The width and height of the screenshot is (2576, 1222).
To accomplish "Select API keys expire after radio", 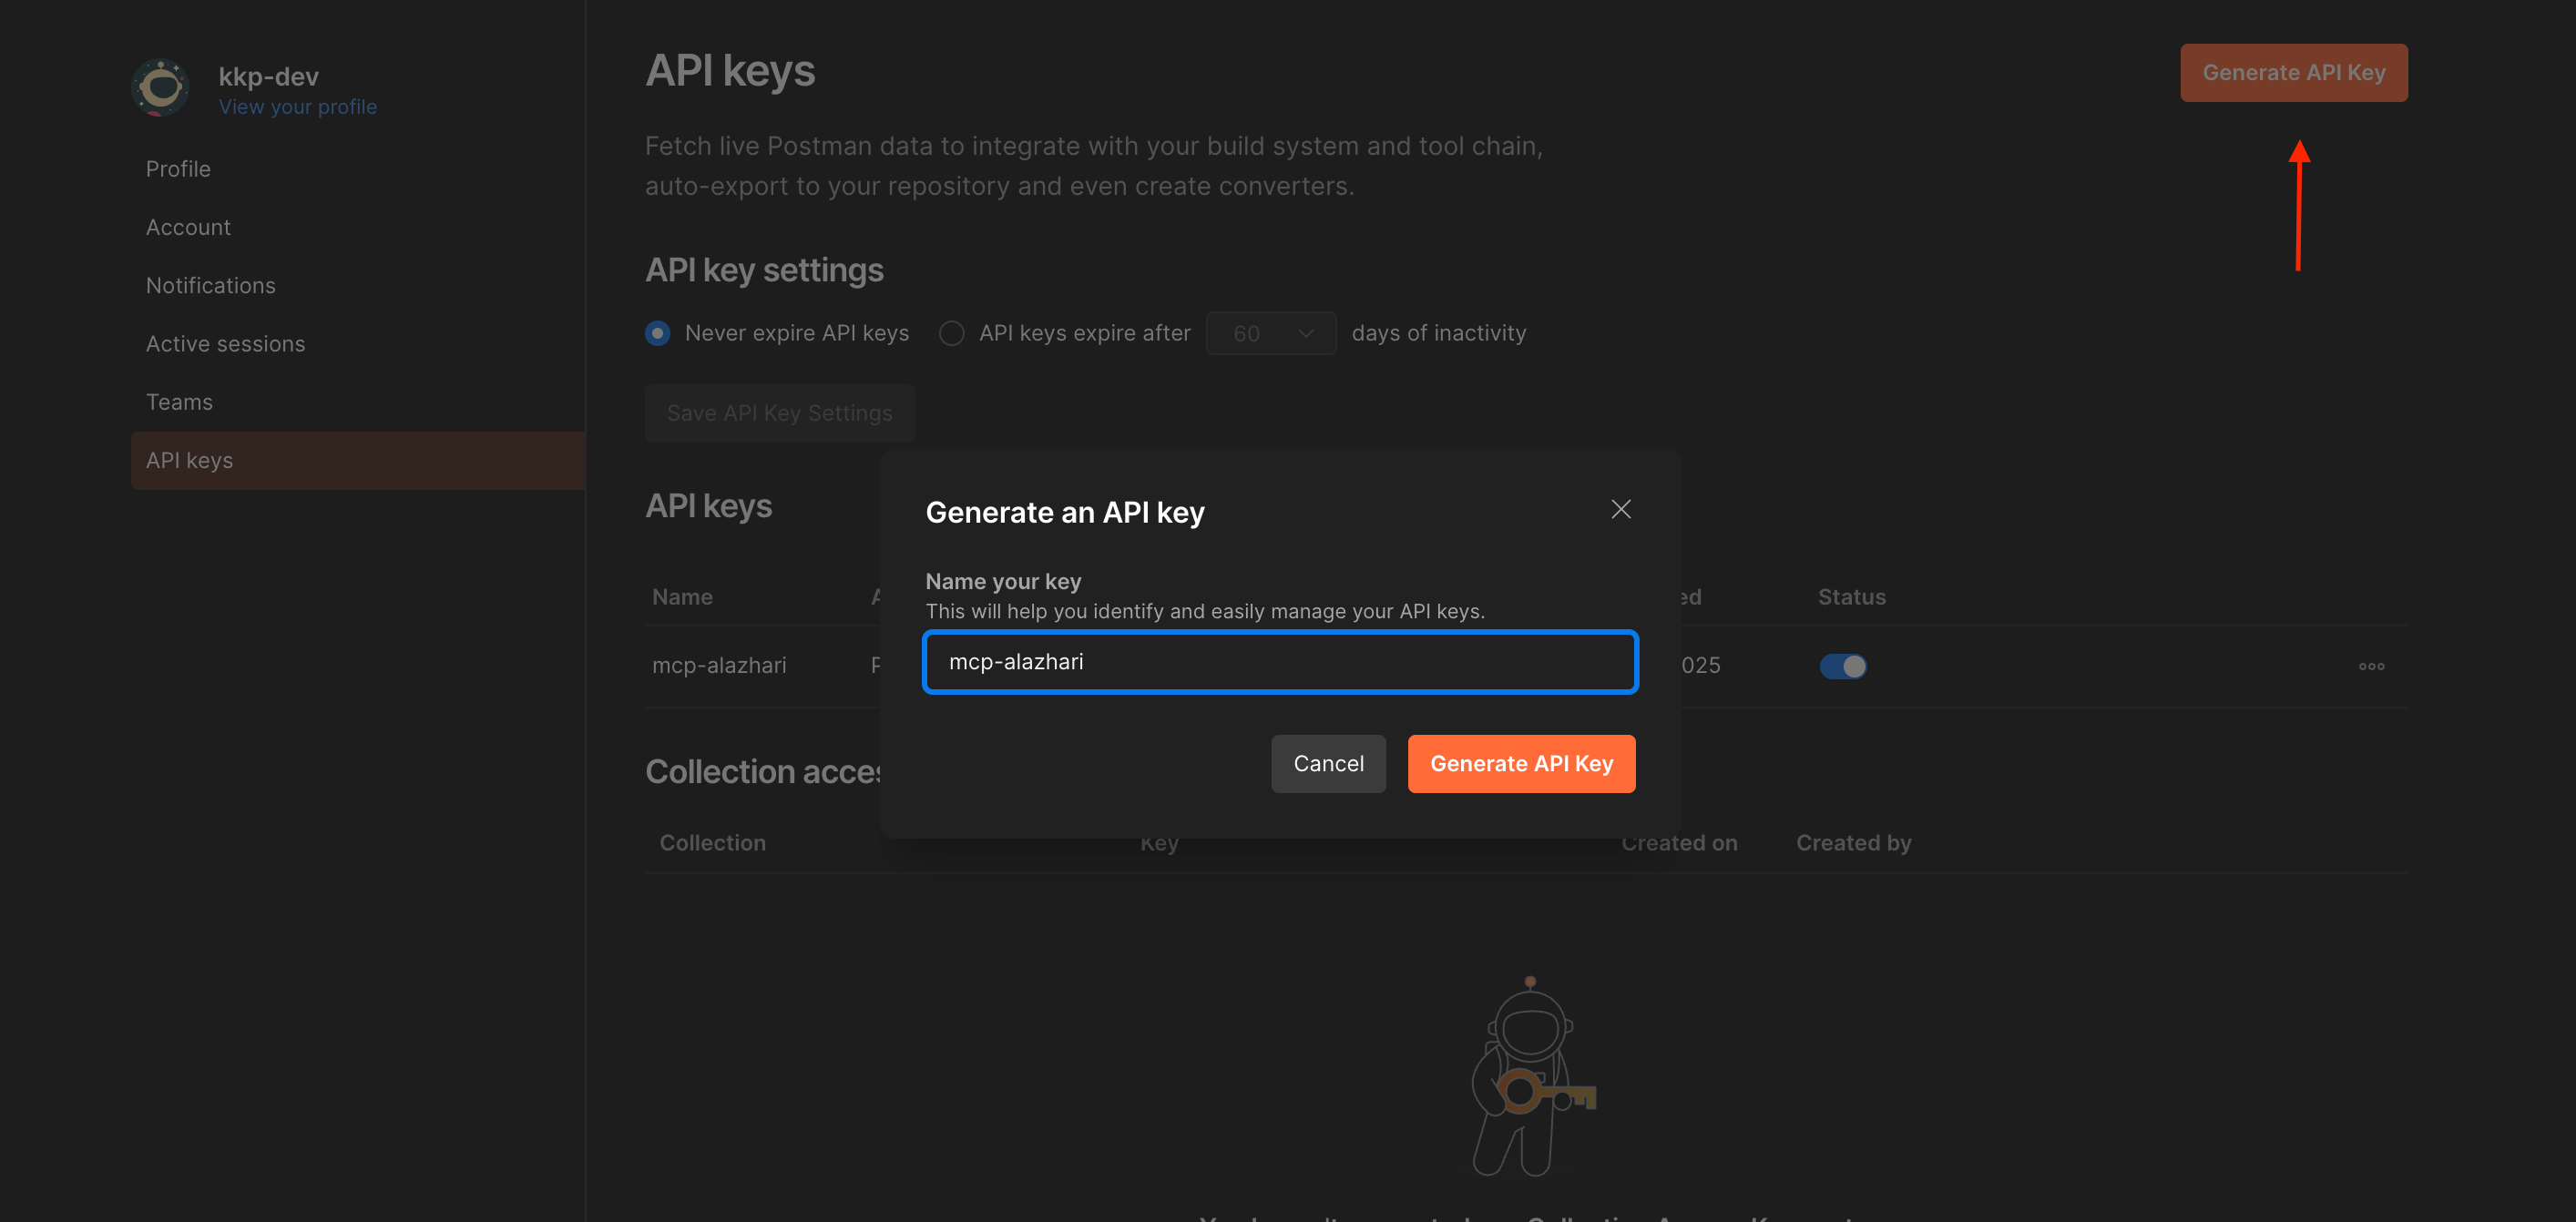I will pyautogui.click(x=952, y=333).
